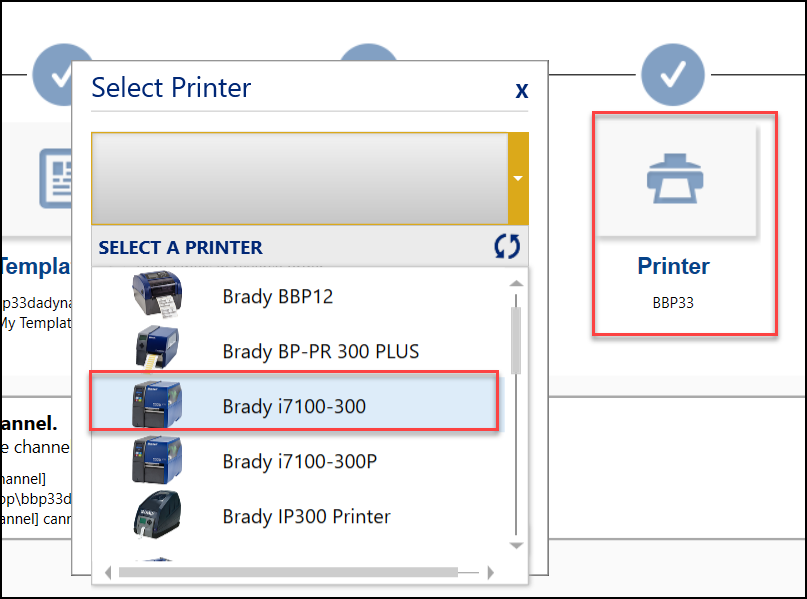The image size is (807, 599).
Task: Click the empty printer selection combo box
Action: tap(299, 179)
